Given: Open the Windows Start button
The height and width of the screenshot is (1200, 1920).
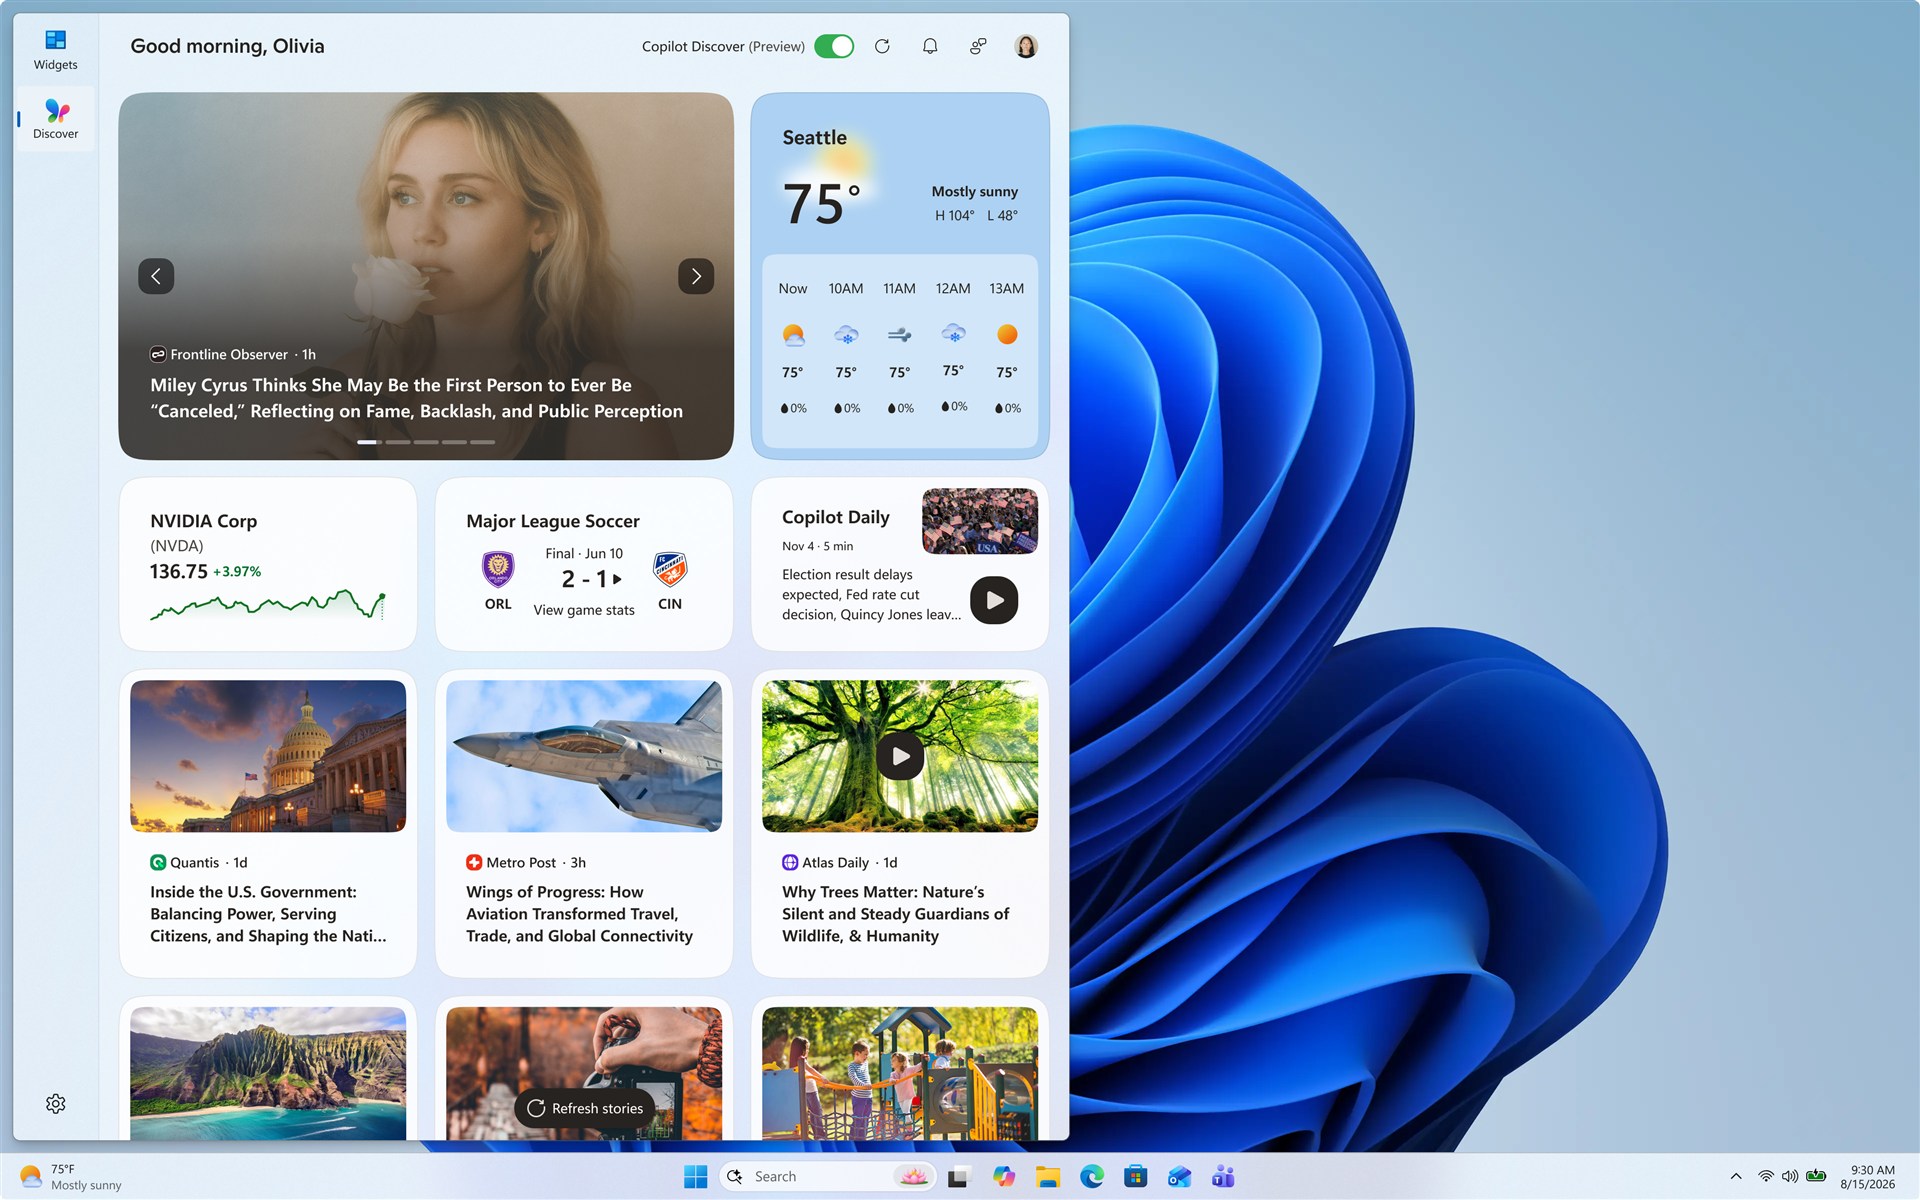Looking at the screenshot, I should click(x=696, y=1177).
